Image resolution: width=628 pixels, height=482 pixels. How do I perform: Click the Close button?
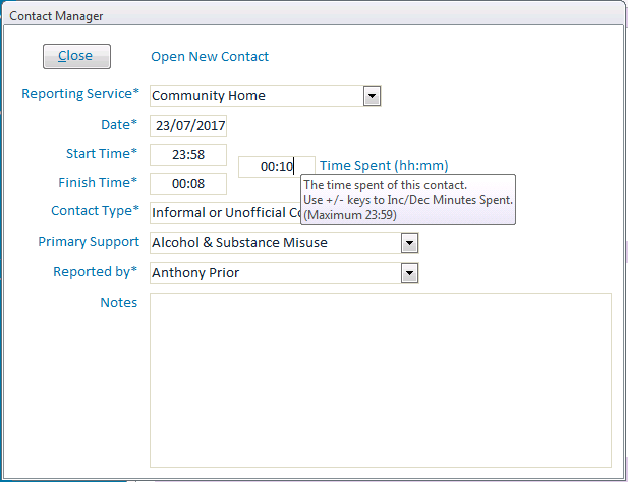point(76,56)
